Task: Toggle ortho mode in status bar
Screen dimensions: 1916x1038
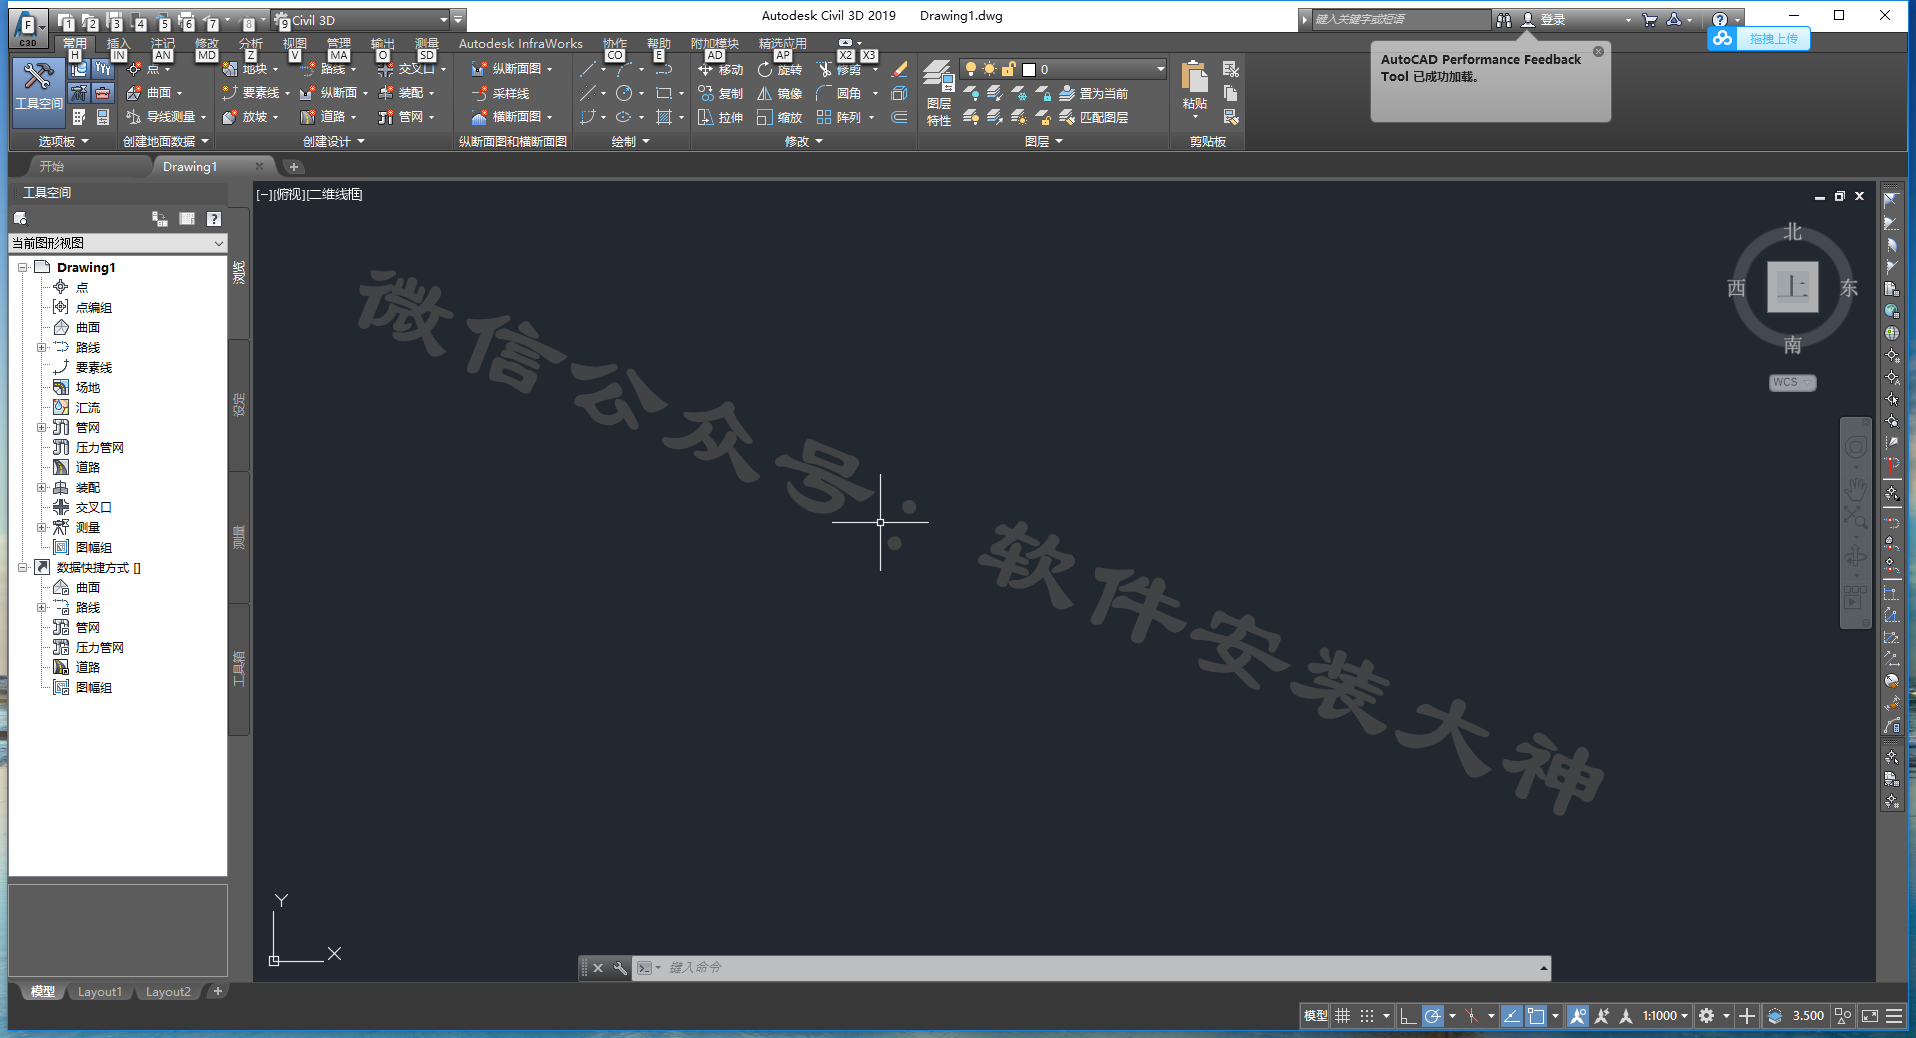Action: click(1408, 1016)
